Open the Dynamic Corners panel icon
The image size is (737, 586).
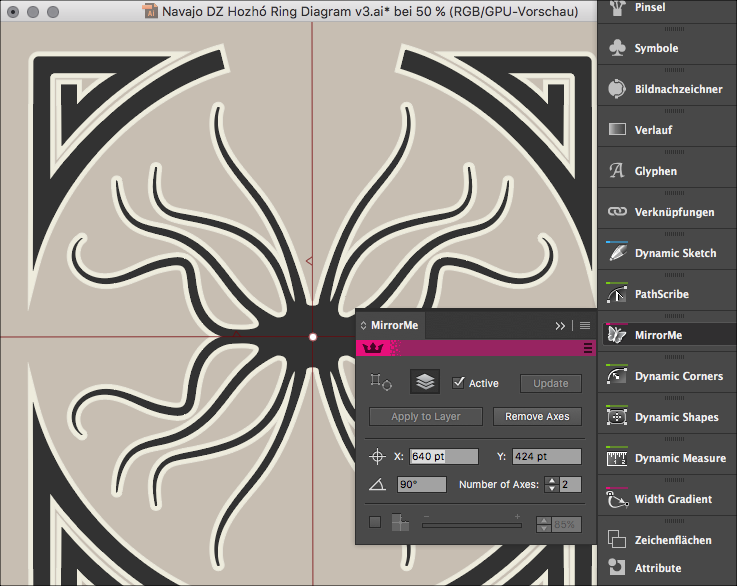(617, 375)
